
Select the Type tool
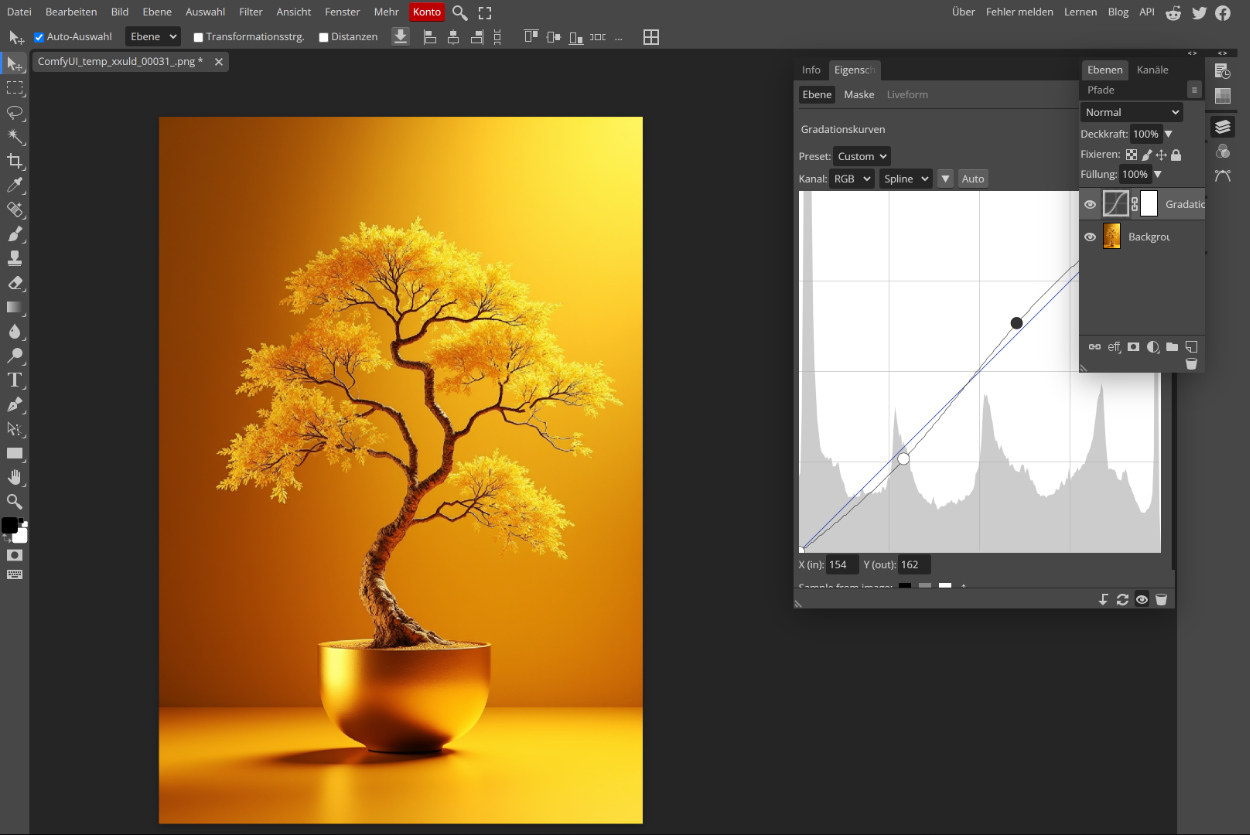(x=15, y=380)
